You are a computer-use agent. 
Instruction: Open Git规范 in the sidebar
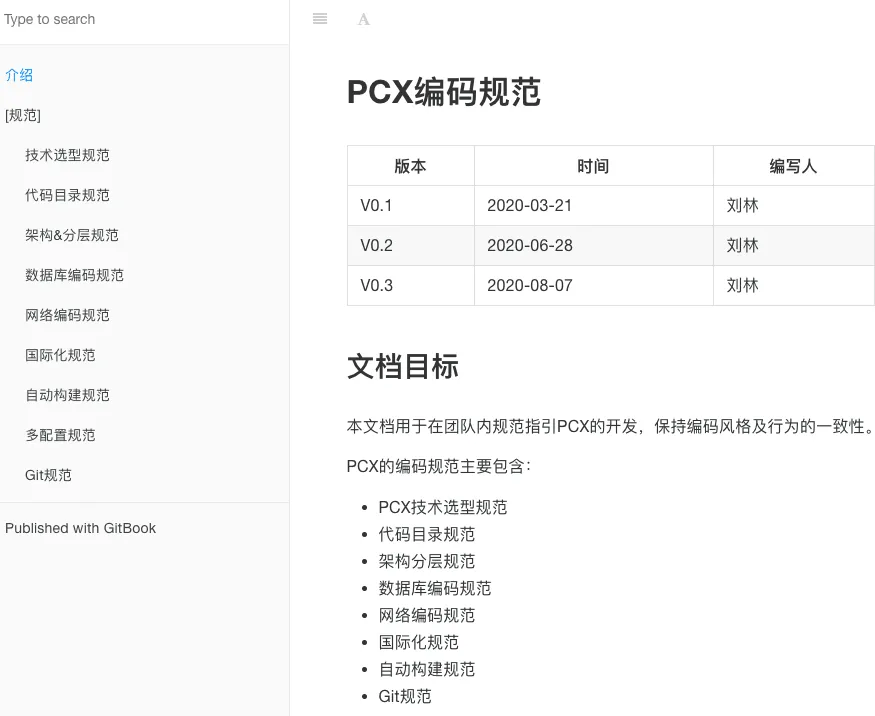coord(49,475)
